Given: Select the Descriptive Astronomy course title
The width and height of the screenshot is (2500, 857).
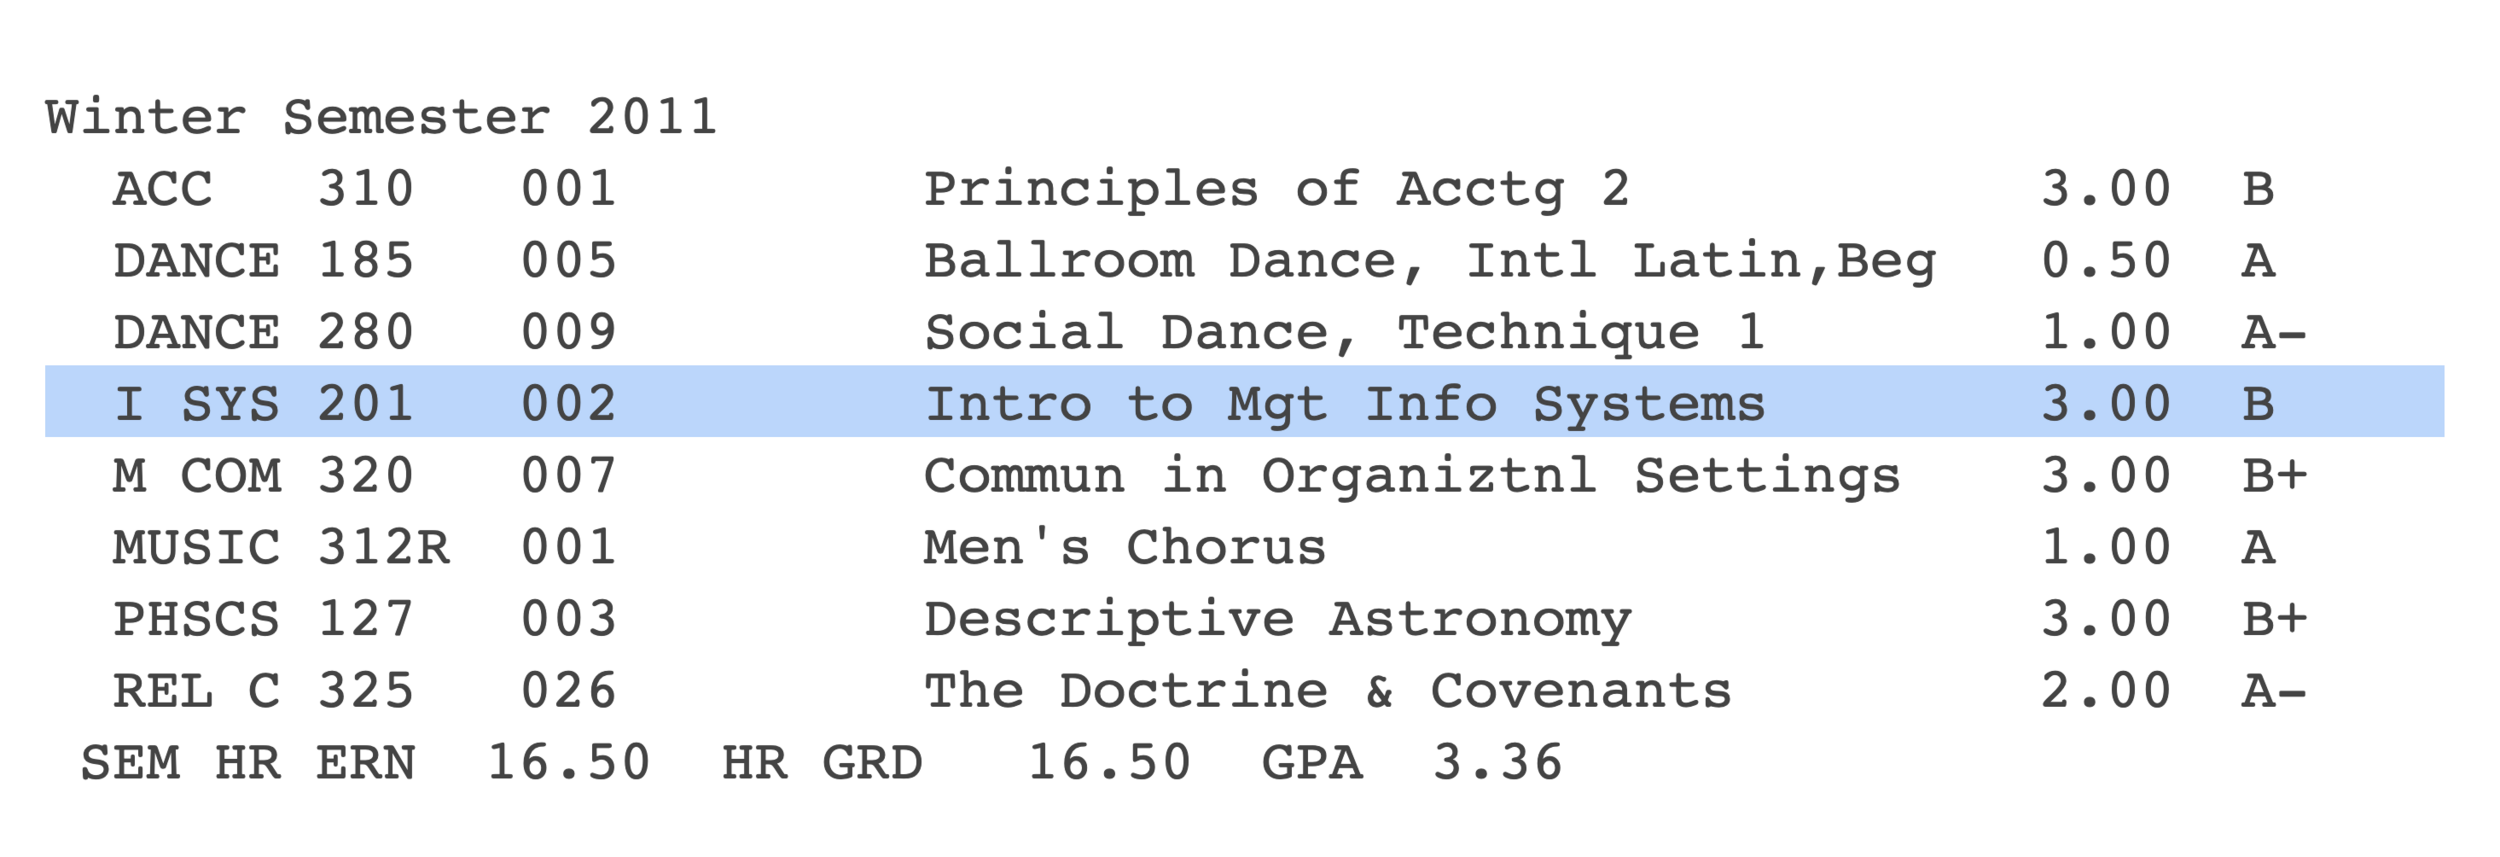Looking at the screenshot, I should click(x=1277, y=620).
